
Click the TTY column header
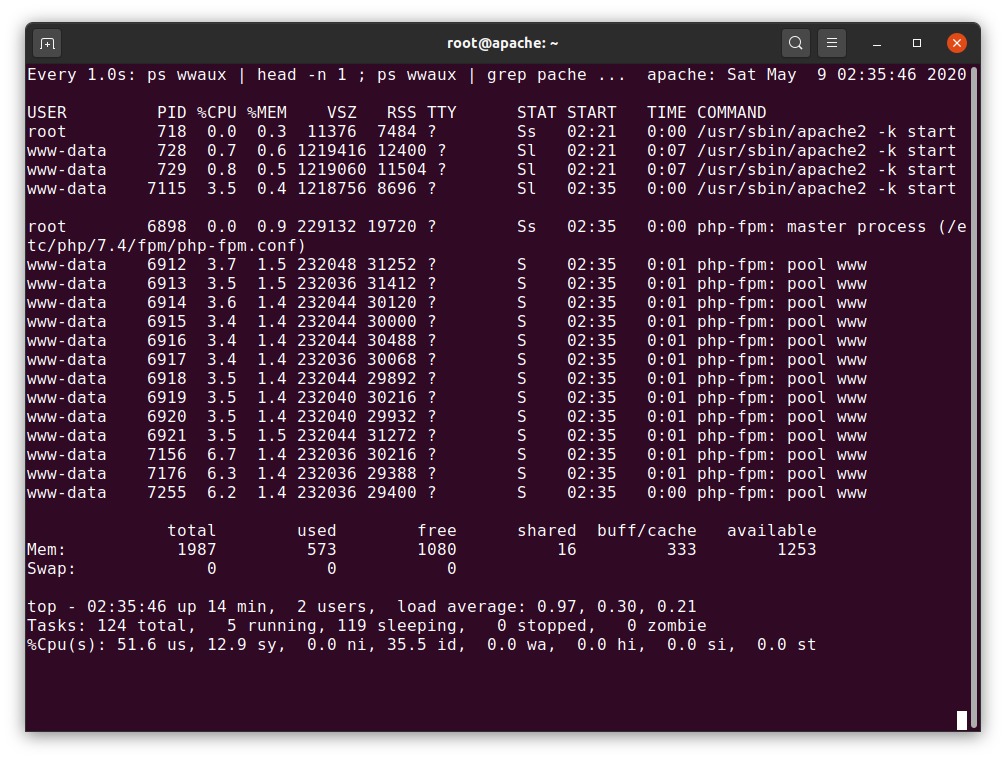tap(441, 112)
